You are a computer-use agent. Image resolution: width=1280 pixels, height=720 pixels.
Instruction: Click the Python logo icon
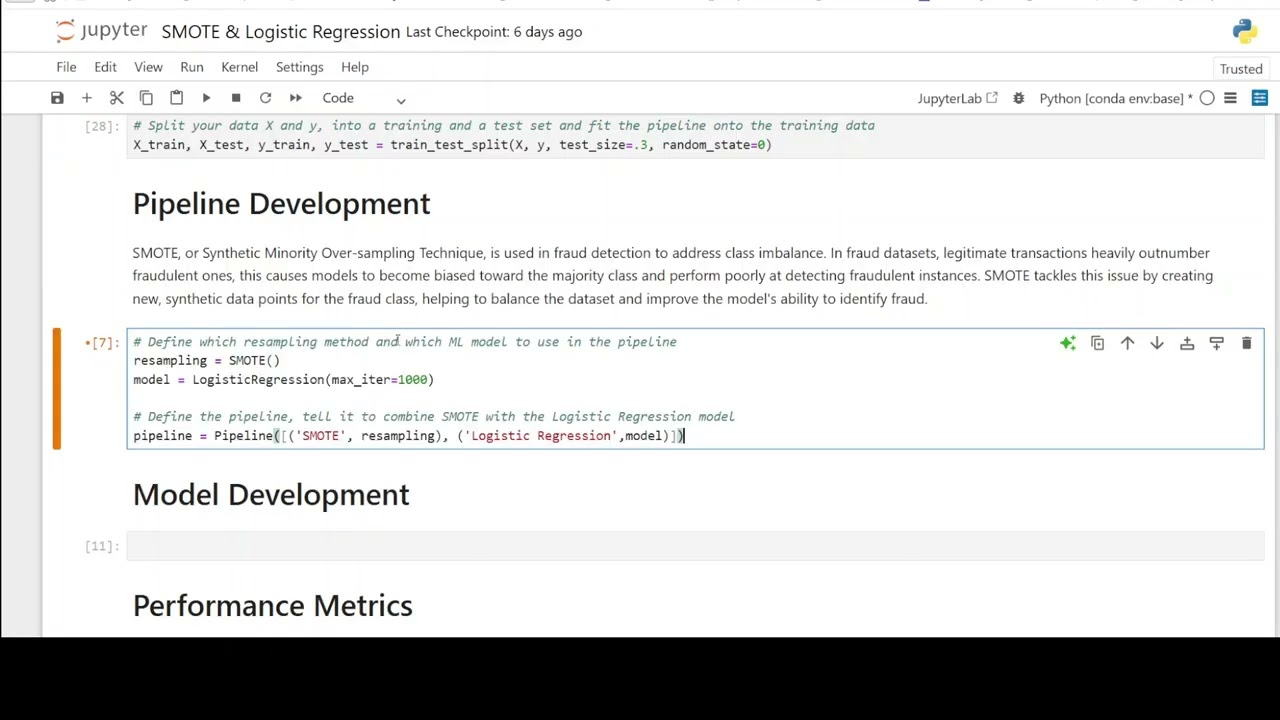pyautogui.click(x=1245, y=31)
